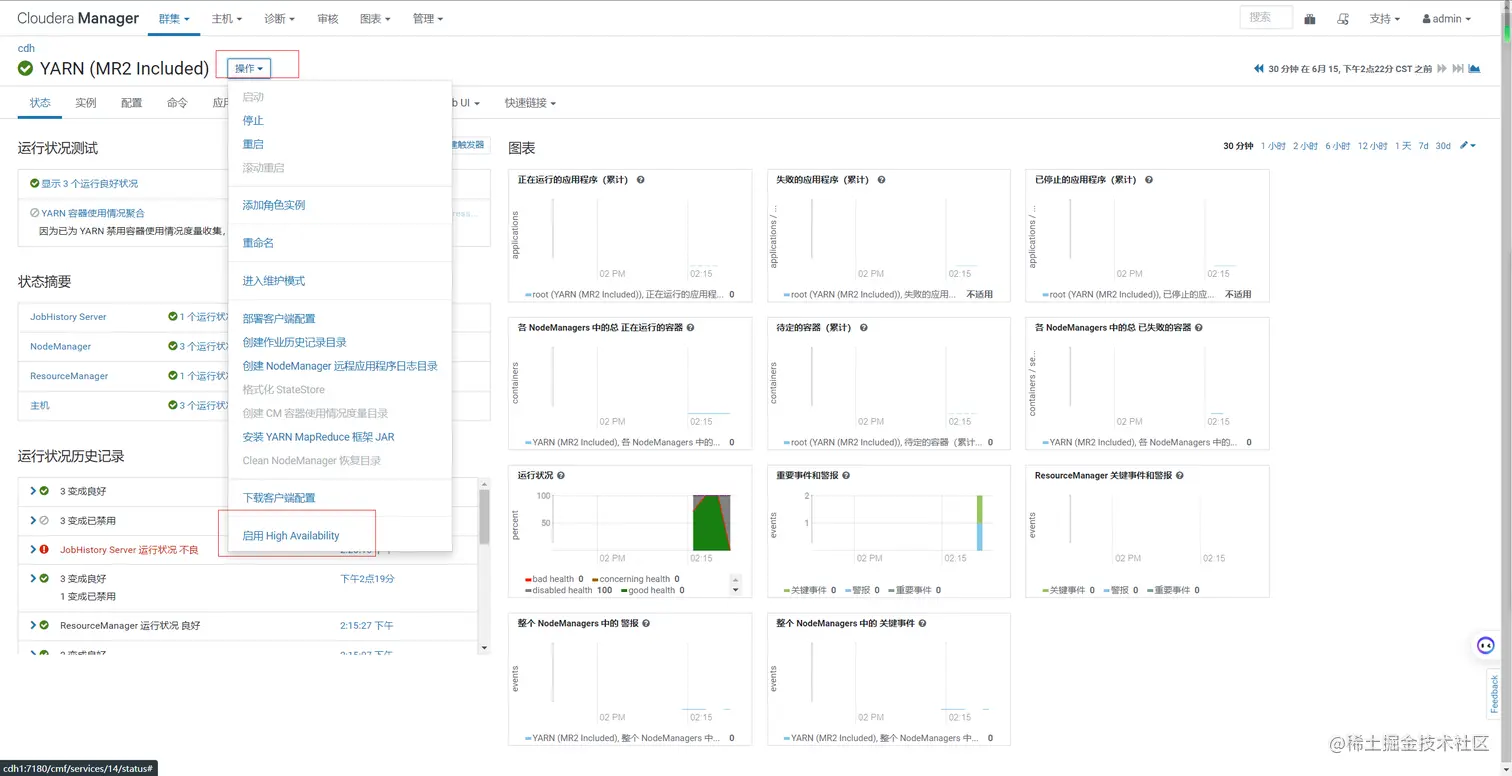Open the 主机 dropdown menu
Viewport: 1512px width, 776px height.
(x=226, y=19)
